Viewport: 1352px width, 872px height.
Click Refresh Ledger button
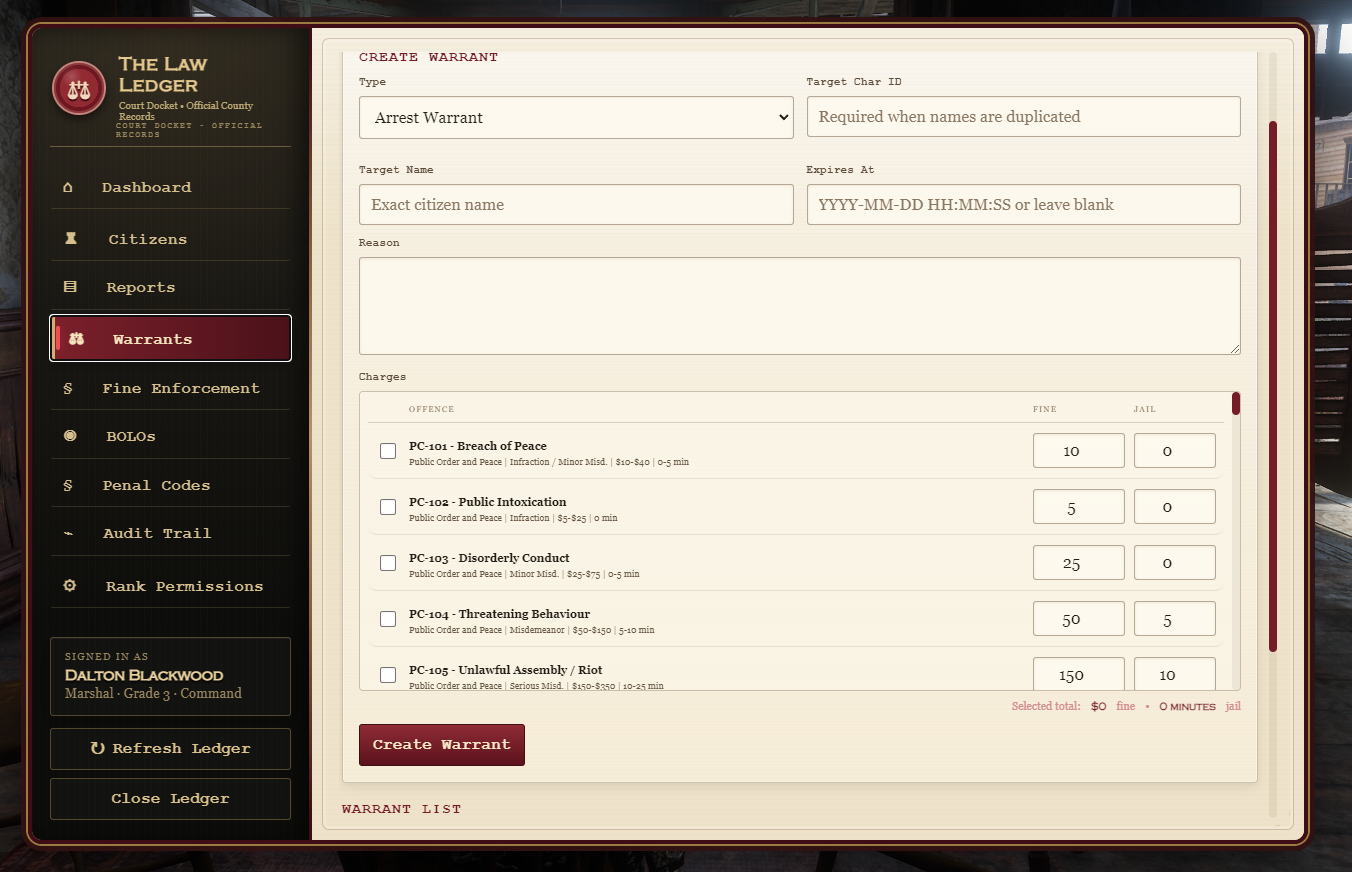170,749
